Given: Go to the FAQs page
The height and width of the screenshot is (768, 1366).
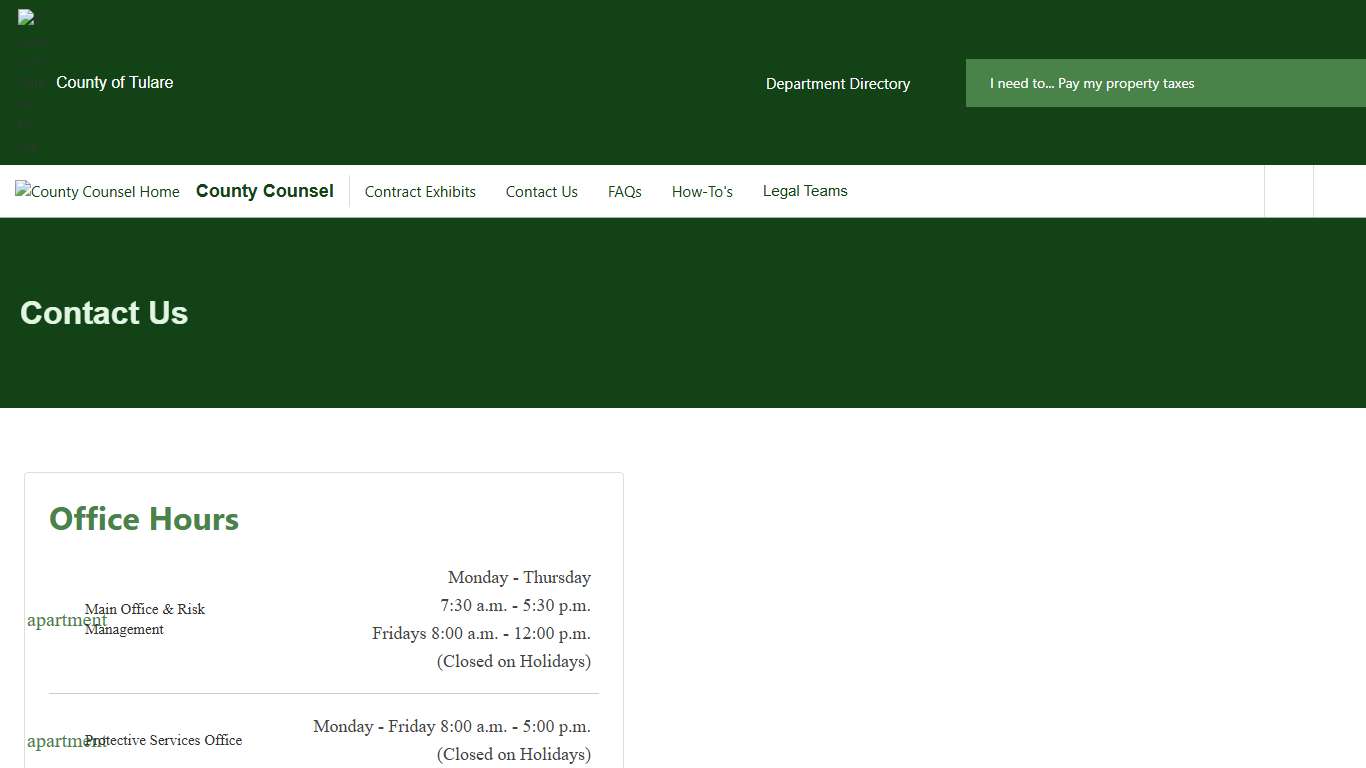Looking at the screenshot, I should coord(624,191).
